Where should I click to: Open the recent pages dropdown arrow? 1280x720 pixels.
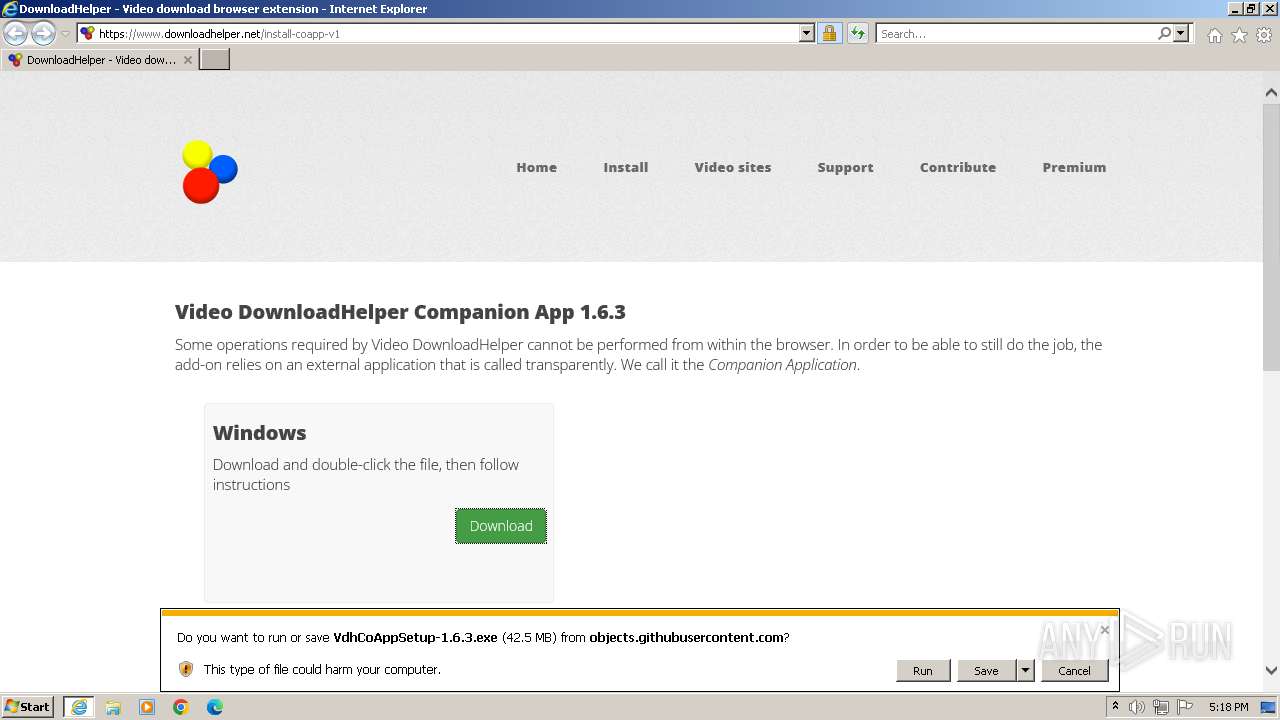65,34
